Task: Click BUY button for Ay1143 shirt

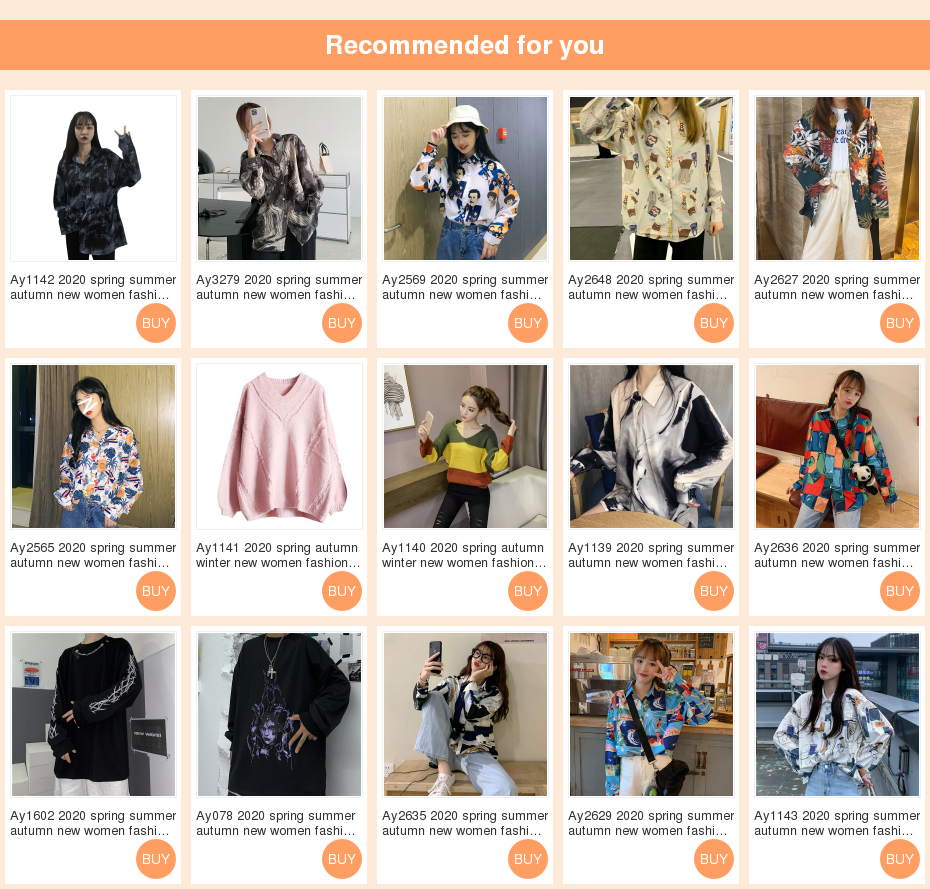Action: pos(900,859)
